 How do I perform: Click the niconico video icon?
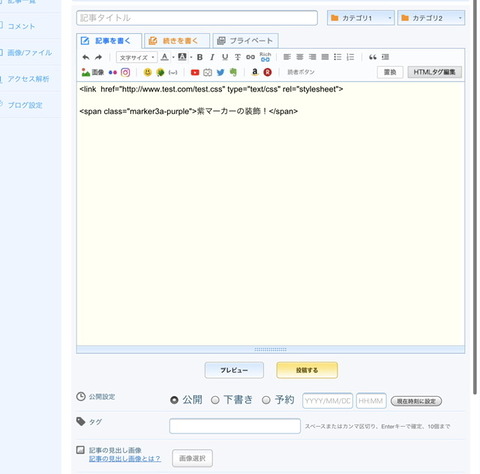point(208,72)
